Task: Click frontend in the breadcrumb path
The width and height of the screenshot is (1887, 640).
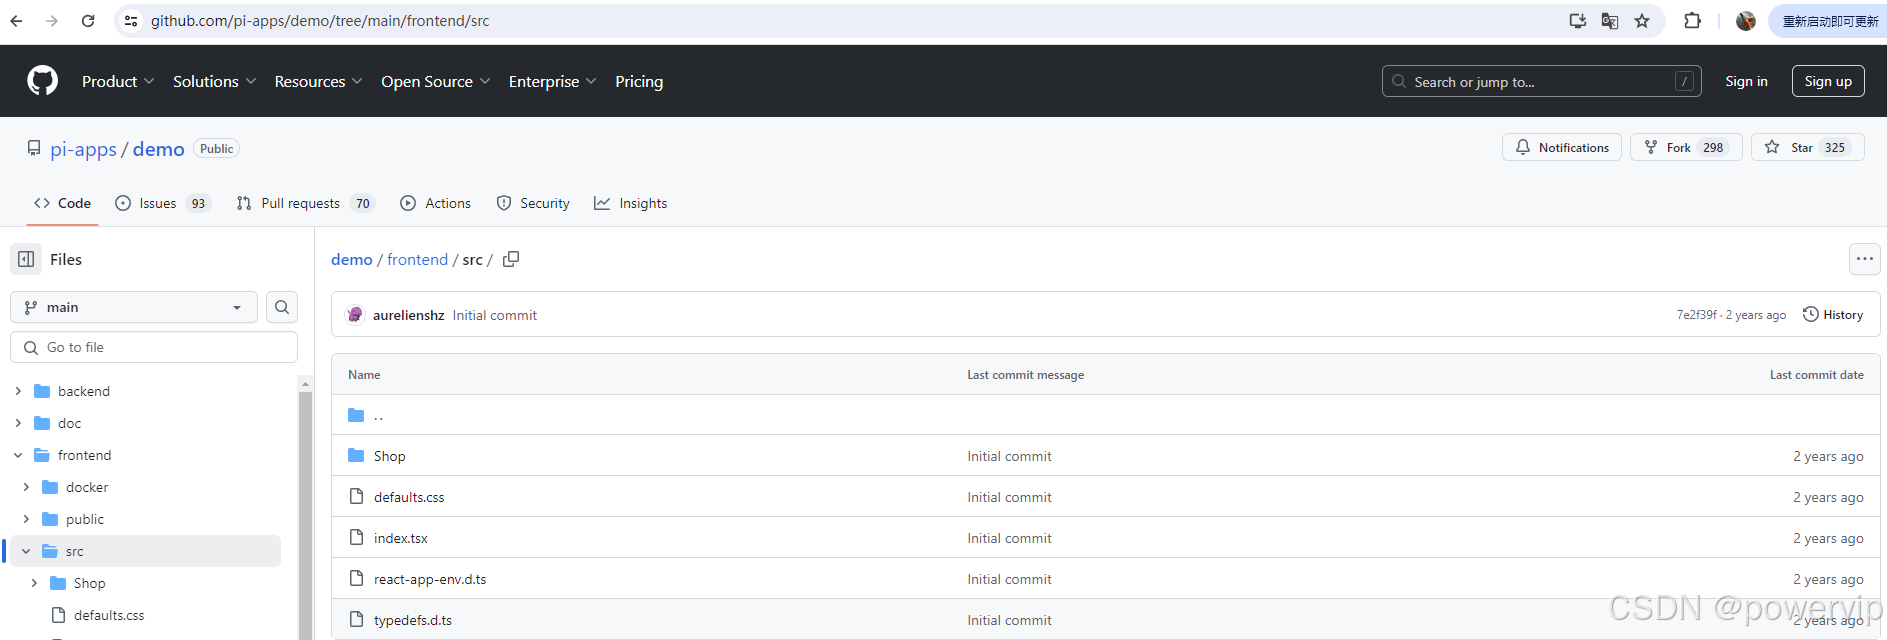Action: 417,259
